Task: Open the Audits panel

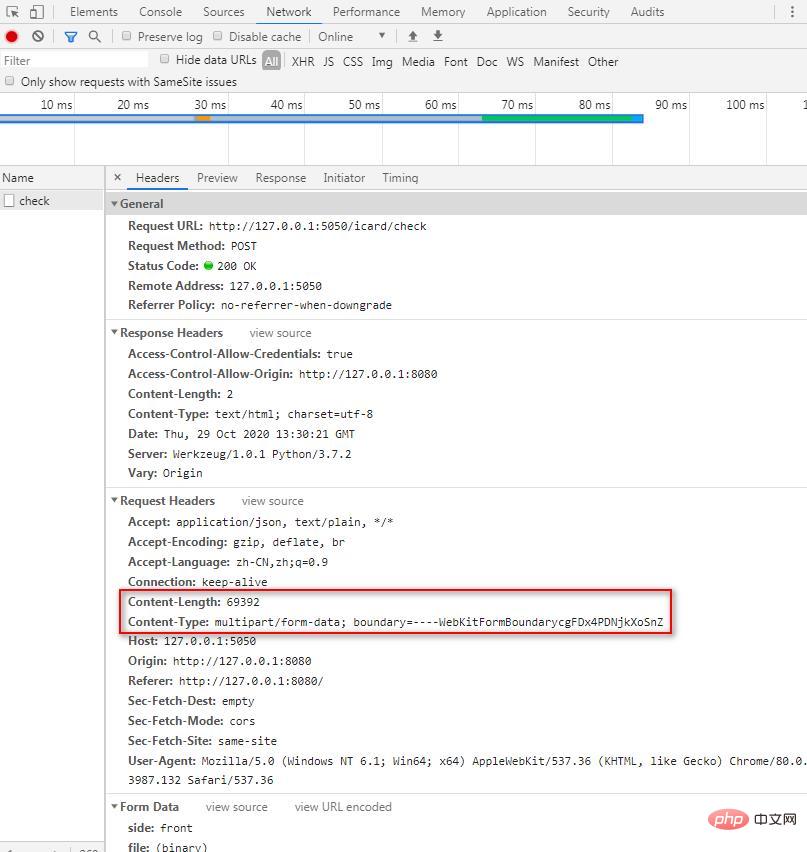Action: pos(647,11)
